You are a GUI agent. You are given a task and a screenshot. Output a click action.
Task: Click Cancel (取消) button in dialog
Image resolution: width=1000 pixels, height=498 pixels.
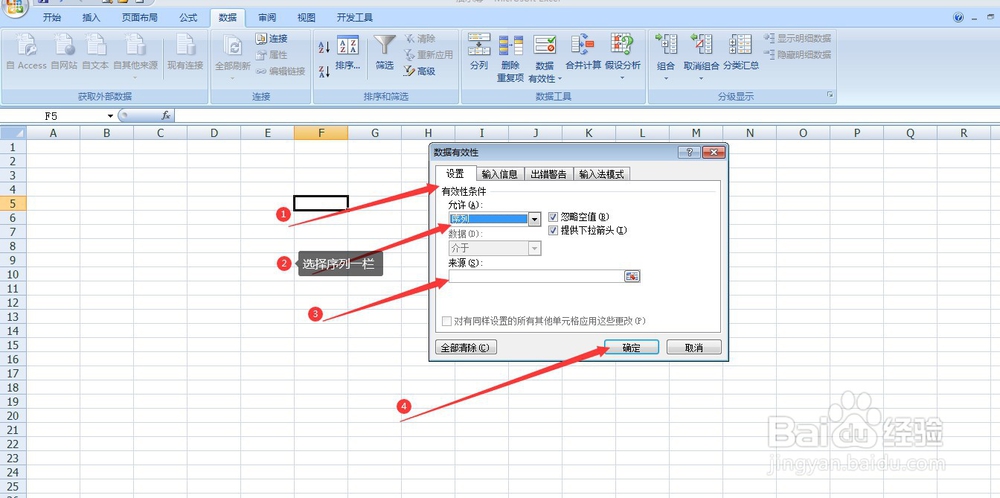694,348
